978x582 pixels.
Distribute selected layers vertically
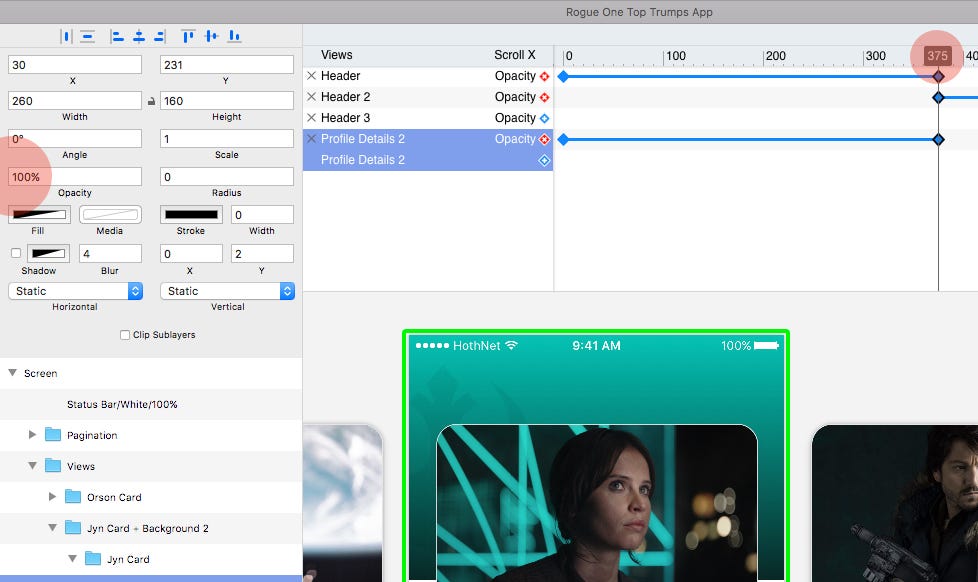point(88,36)
